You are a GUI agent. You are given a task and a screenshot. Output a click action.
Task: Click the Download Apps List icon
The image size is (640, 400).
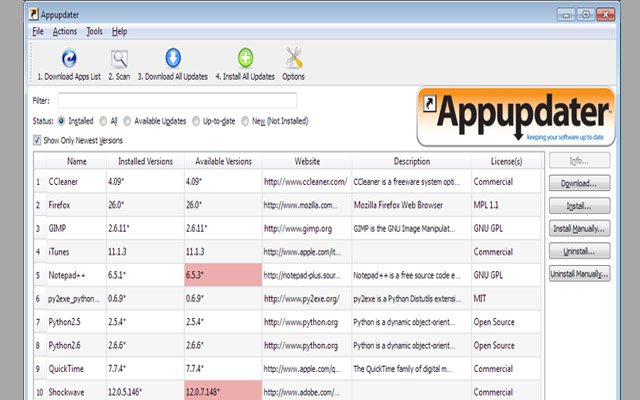(x=69, y=58)
